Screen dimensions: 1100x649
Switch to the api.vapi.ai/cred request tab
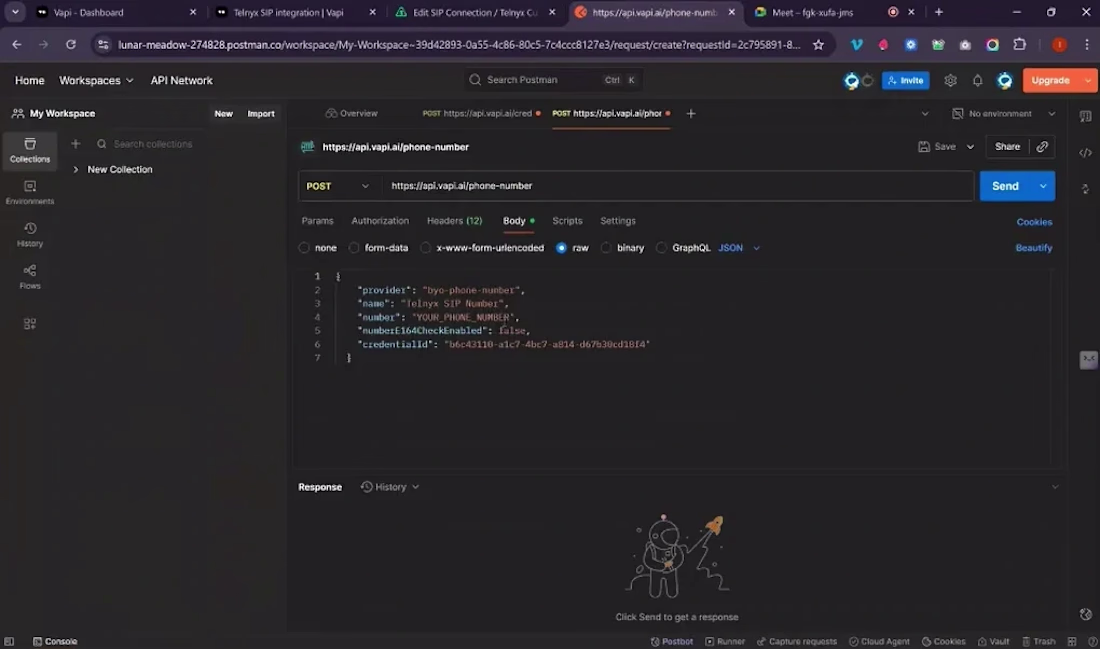pyautogui.click(x=481, y=113)
